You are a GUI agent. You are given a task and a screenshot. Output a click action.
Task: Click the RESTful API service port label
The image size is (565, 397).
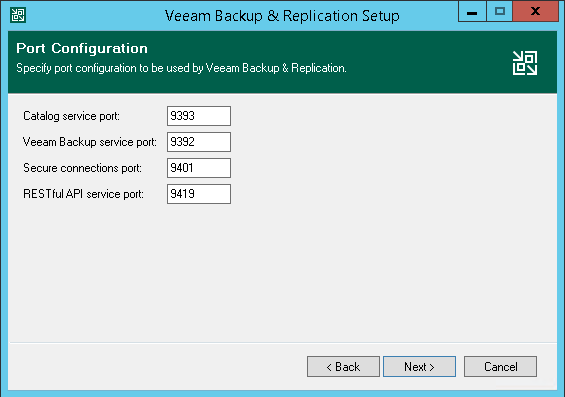point(83,194)
